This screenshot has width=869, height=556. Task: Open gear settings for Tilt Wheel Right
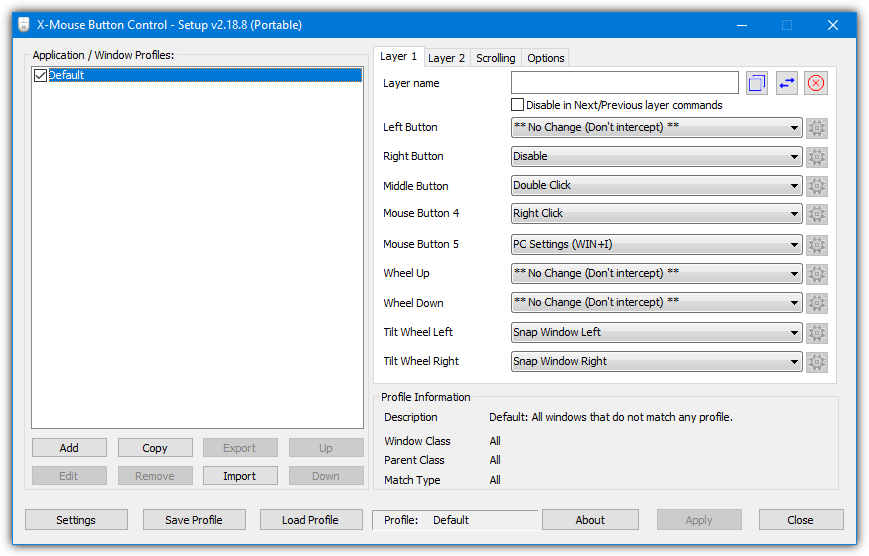pyautogui.click(x=816, y=362)
